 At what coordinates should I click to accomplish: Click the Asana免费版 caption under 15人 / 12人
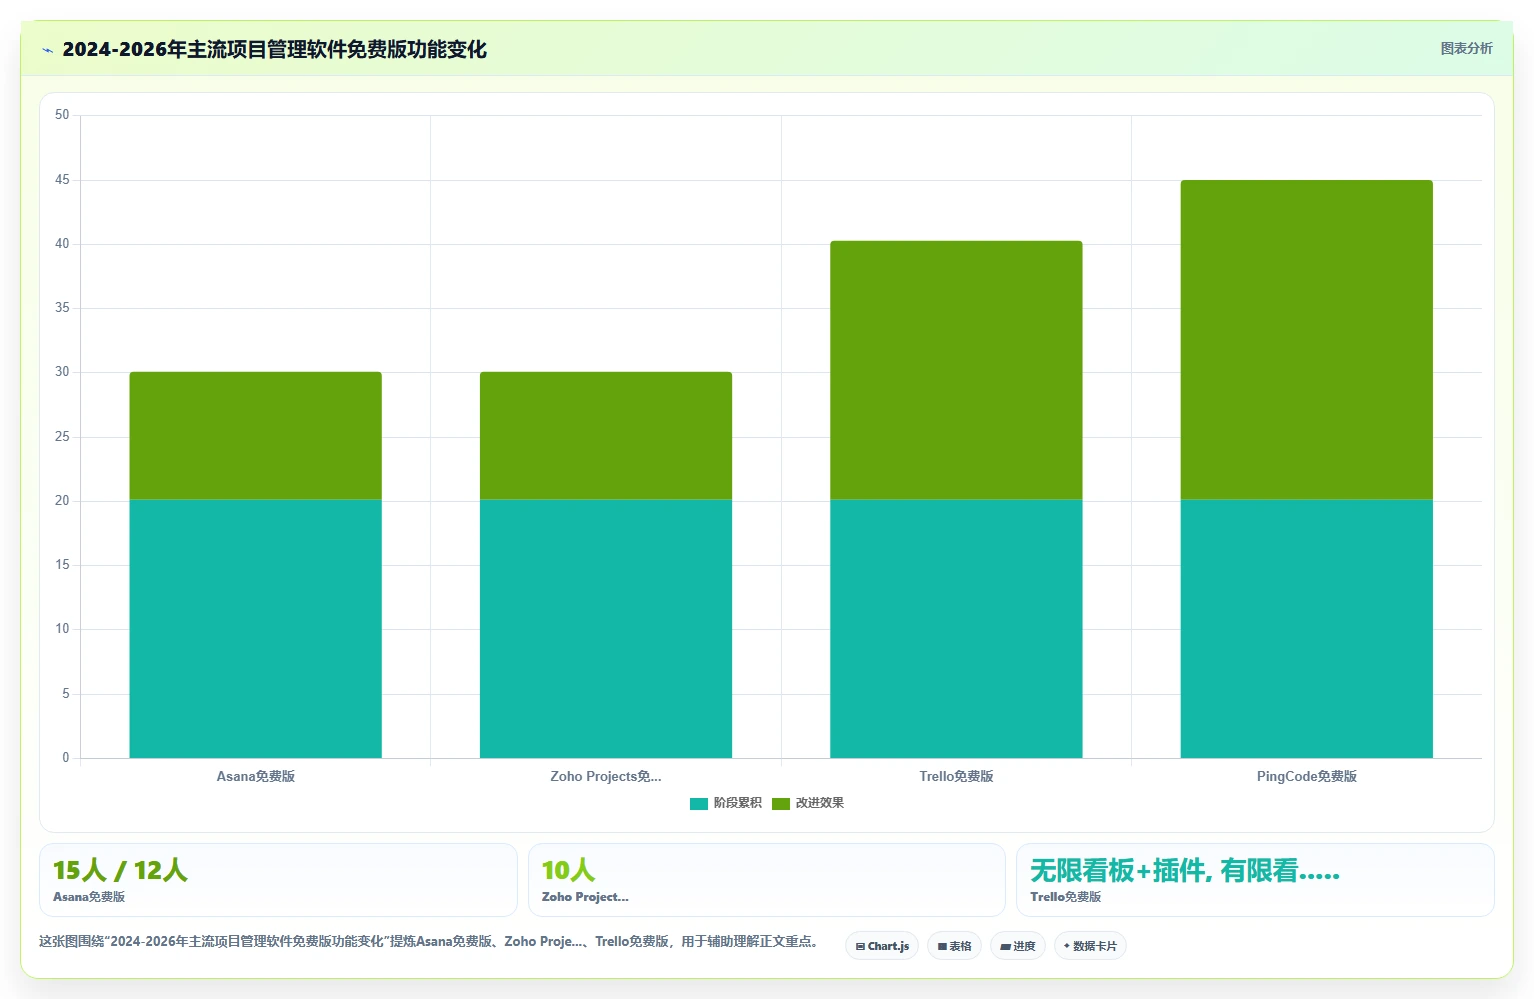[89, 897]
